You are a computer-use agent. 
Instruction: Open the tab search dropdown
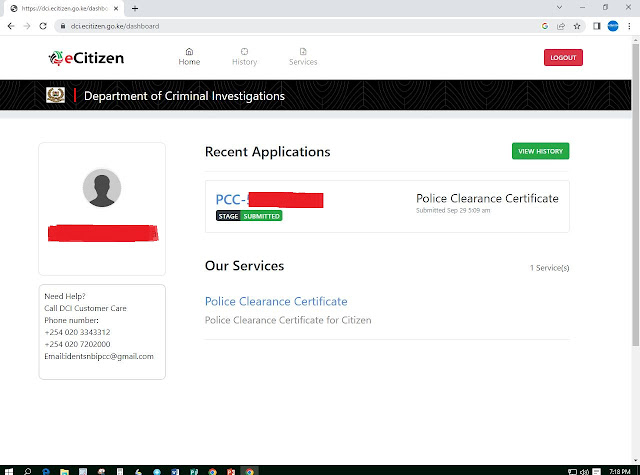point(560,7)
